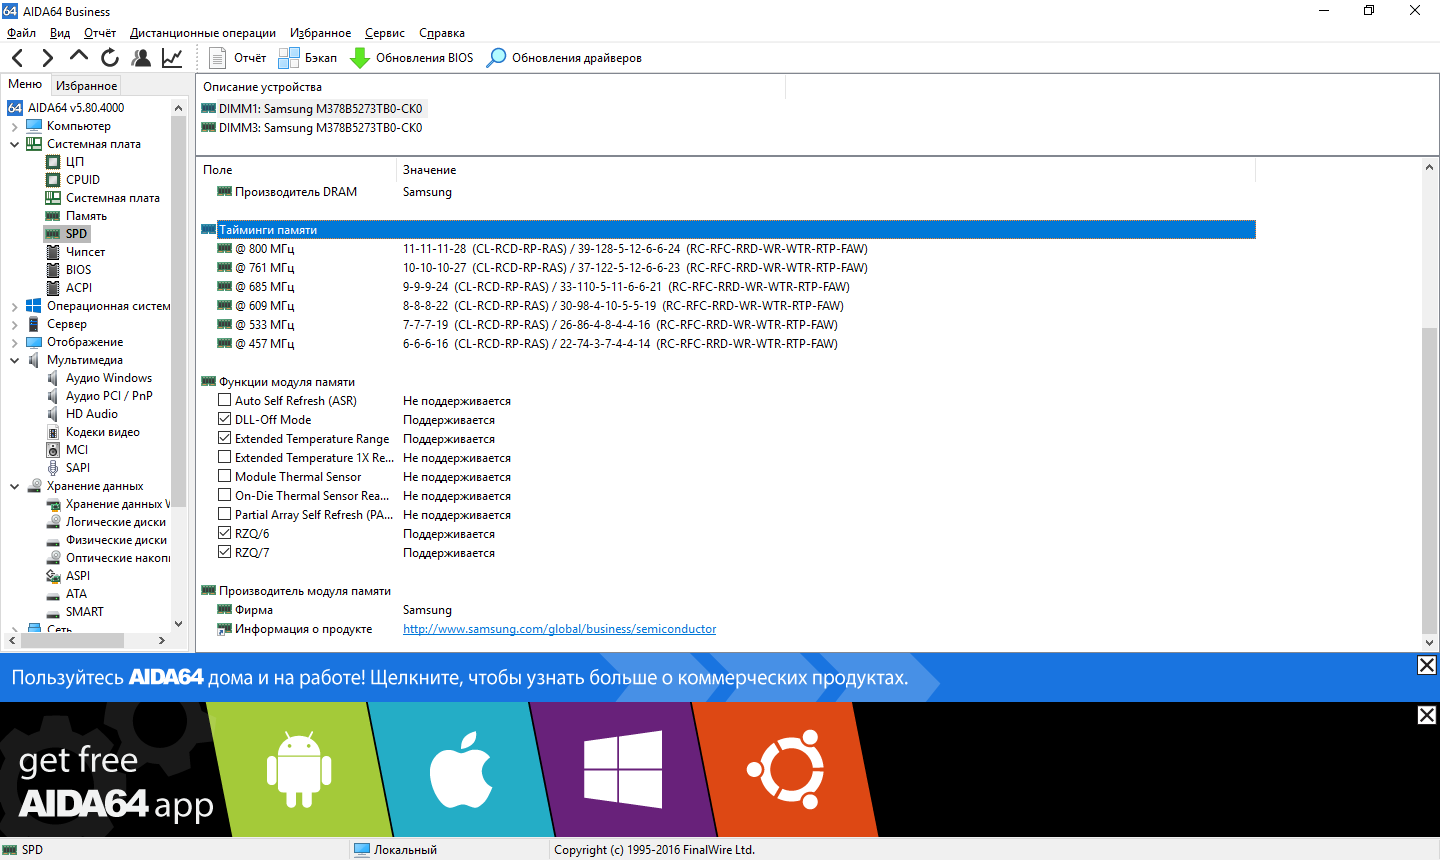This screenshot has height=860, width=1440.
Task: Open the Файл menu
Action: [x=21, y=33]
